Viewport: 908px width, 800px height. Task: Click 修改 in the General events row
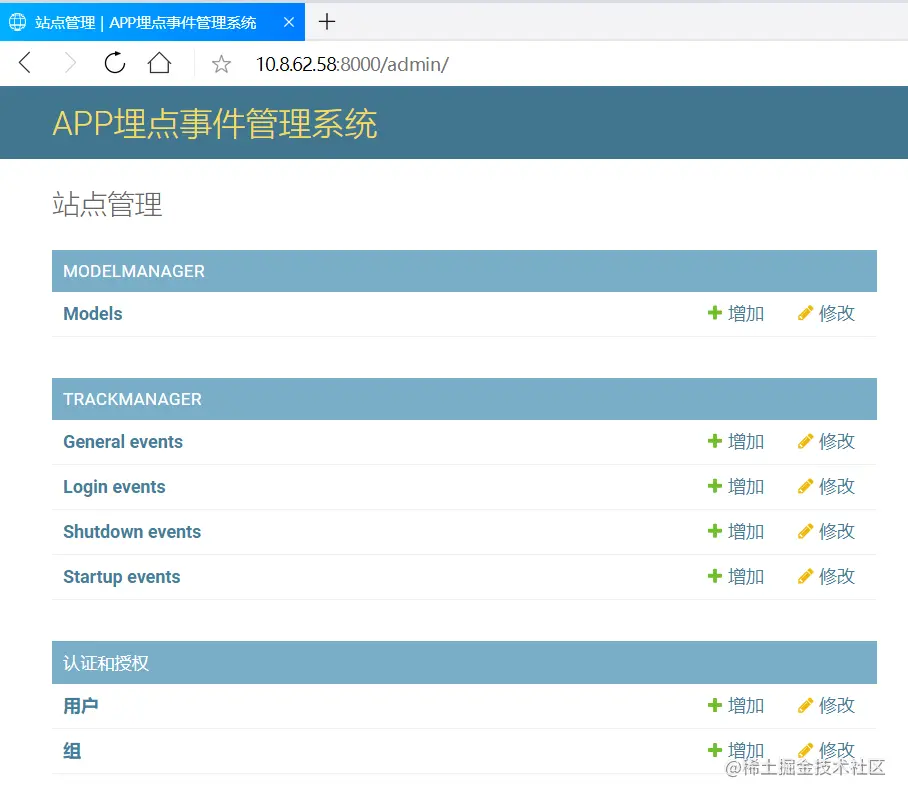pos(826,441)
